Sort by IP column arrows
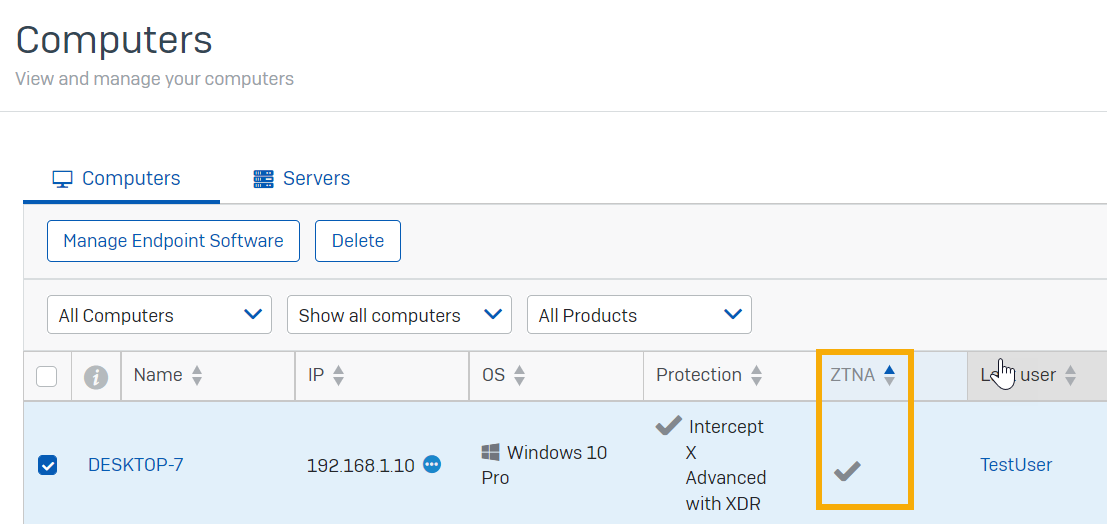 coord(338,376)
